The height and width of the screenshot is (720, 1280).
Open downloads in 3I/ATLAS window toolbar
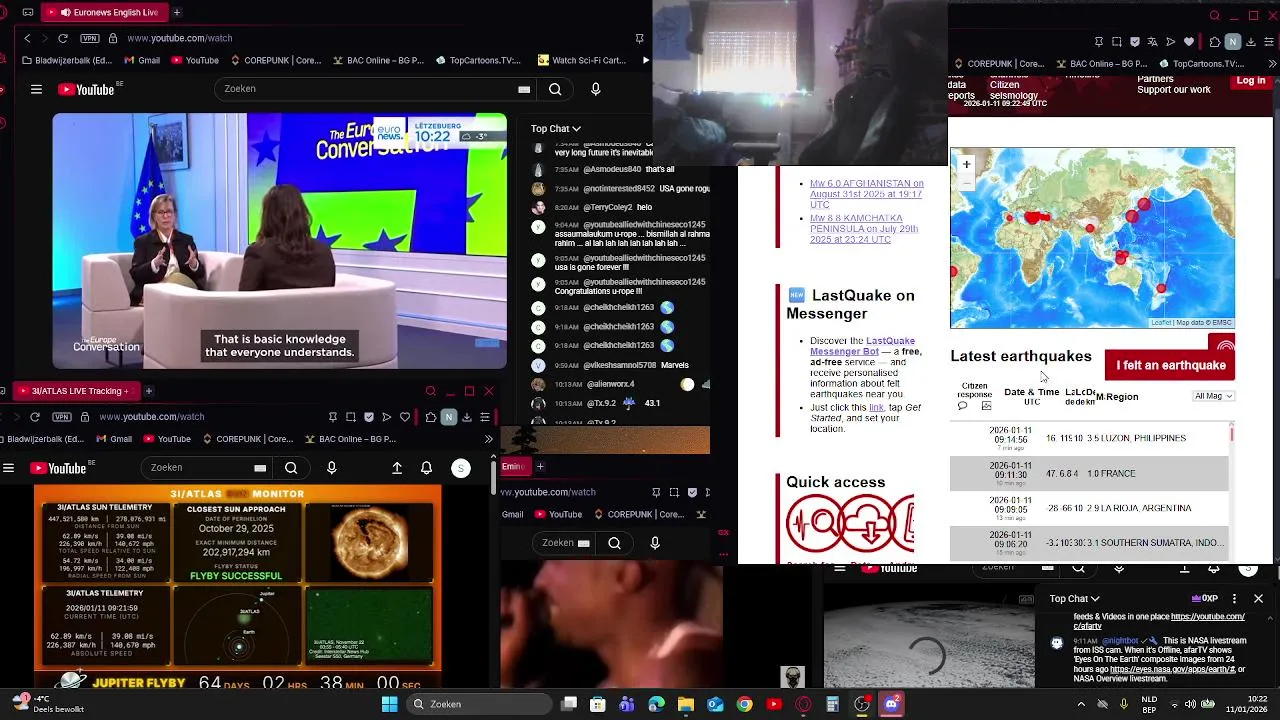(467, 417)
